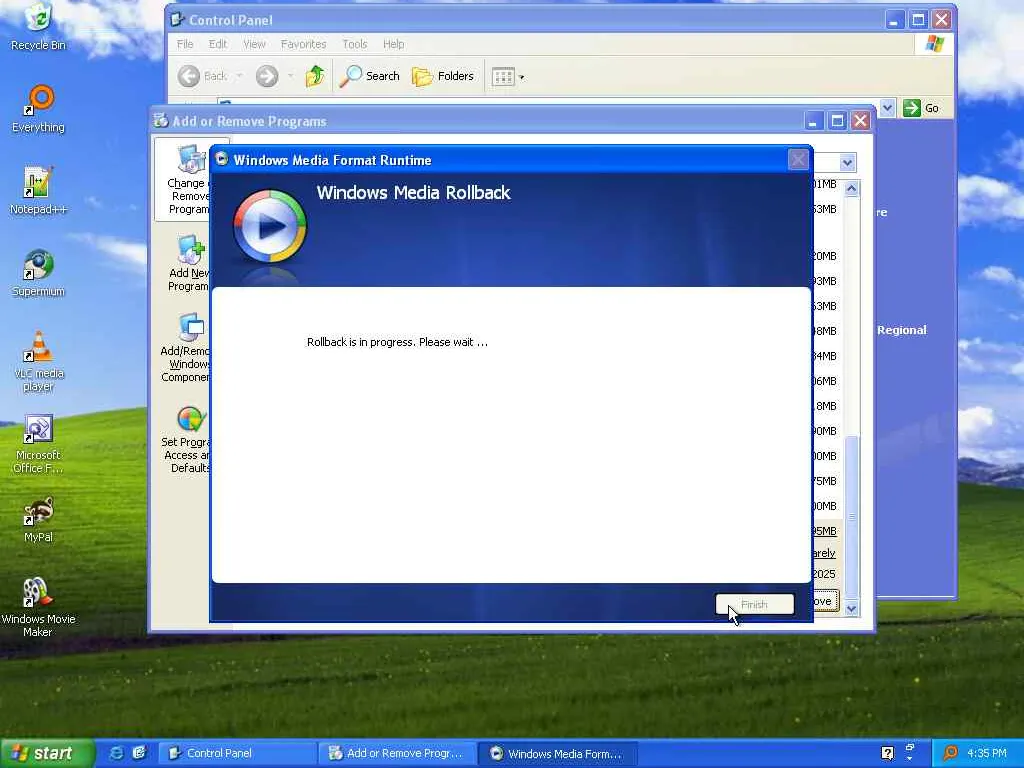
Task: Open the Sort by dropdown in Add or Remove Programs
Action: (x=847, y=163)
